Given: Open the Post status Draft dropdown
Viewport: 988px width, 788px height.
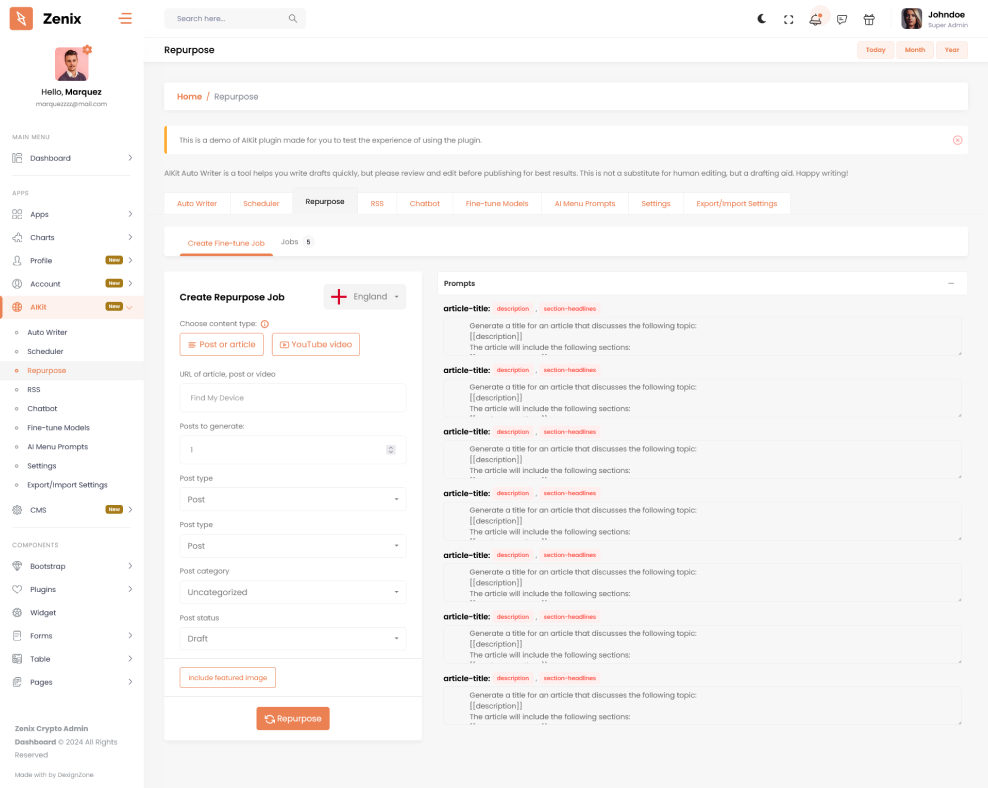Looking at the screenshot, I should (293, 639).
